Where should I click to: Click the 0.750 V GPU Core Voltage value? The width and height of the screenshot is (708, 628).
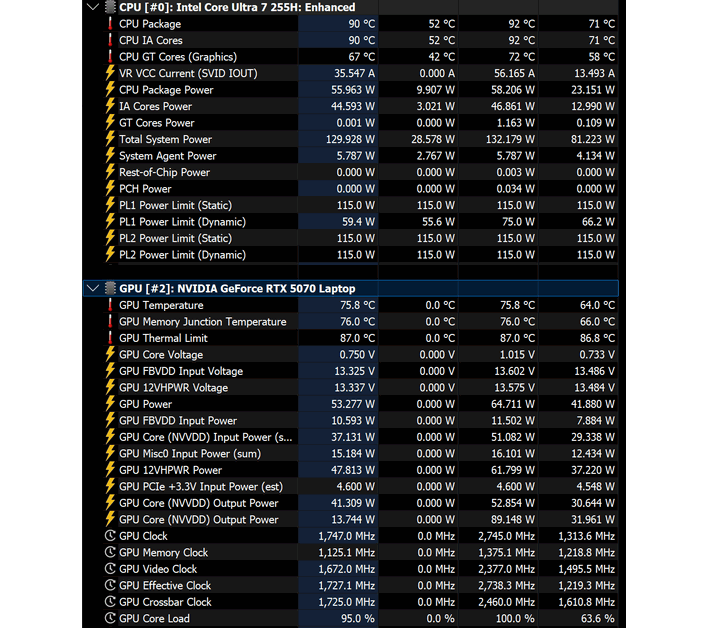357,355
